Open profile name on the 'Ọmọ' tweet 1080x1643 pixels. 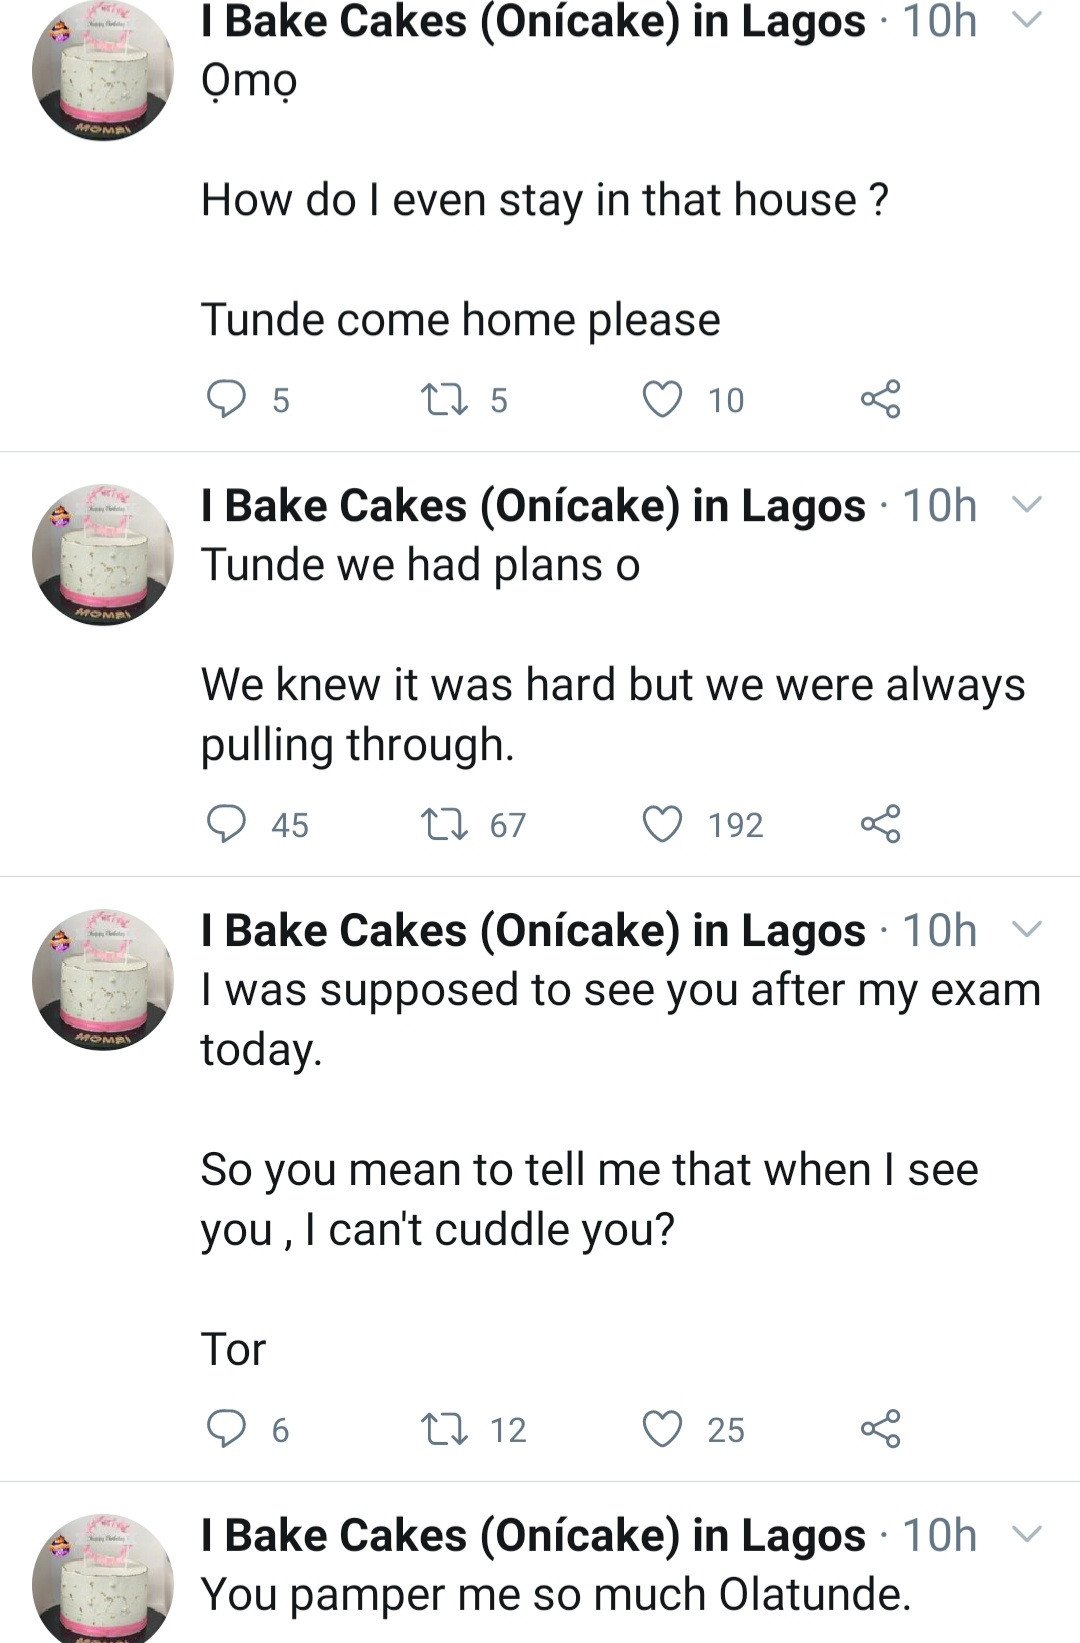[533, 22]
